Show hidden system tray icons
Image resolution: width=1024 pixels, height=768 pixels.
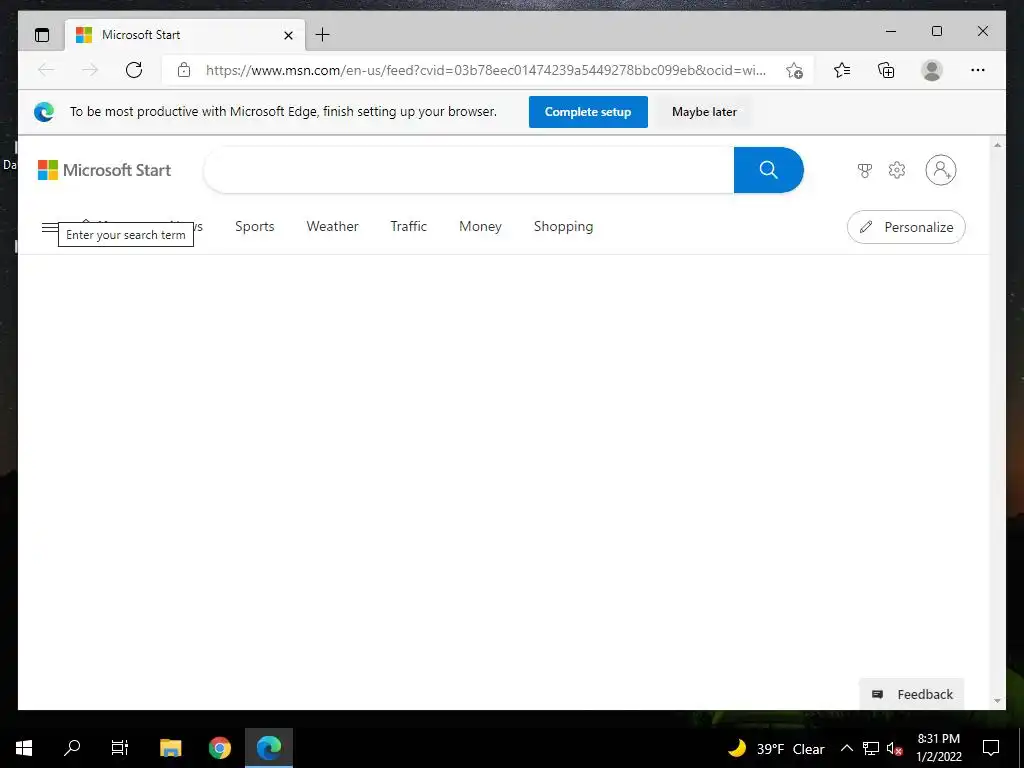(846, 748)
